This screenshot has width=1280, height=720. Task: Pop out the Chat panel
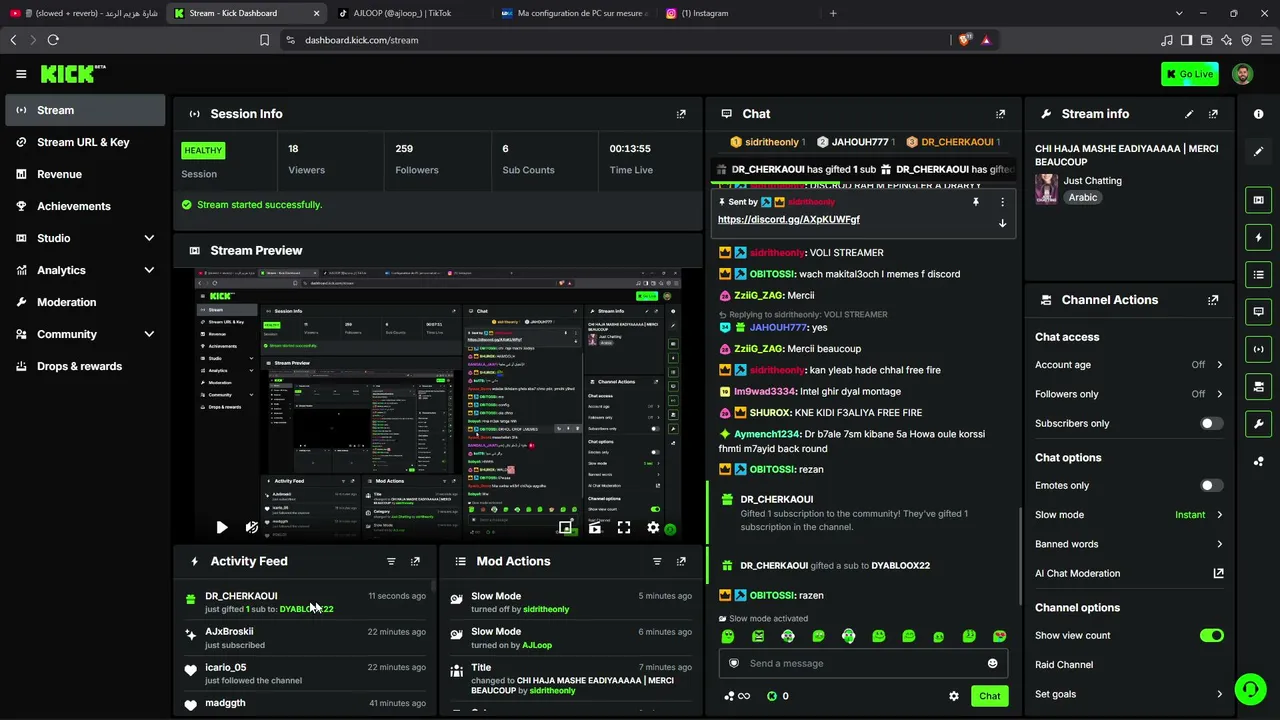(1000, 114)
